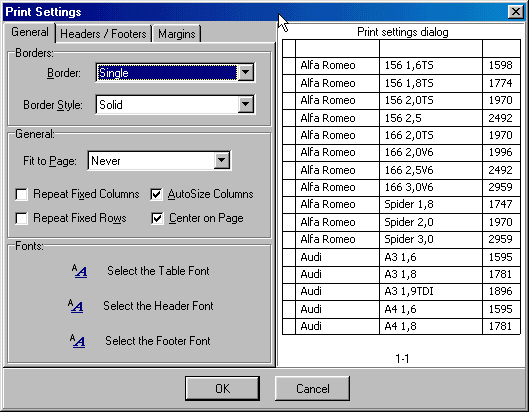This screenshot has height=412, width=529.
Task: Click the '156 1,8TS' preview cell
Action: point(431,83)
